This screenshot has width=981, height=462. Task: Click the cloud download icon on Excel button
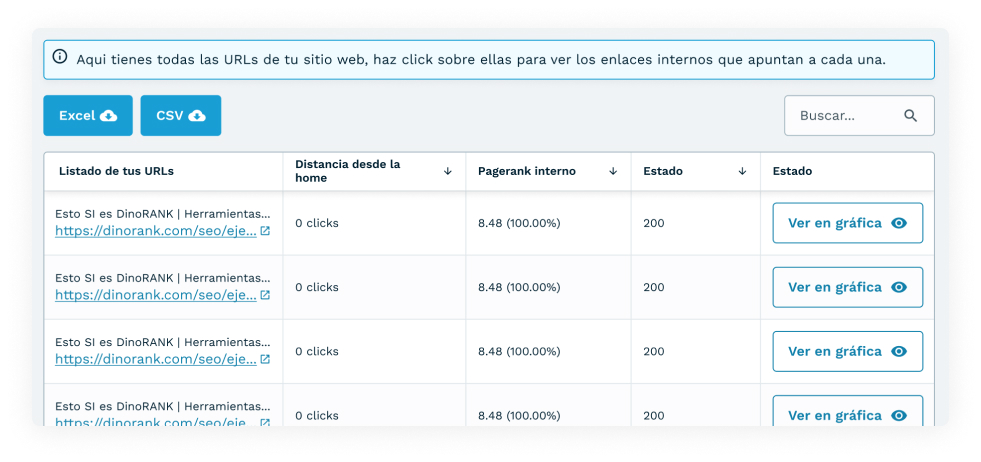(x=108, y=116)
